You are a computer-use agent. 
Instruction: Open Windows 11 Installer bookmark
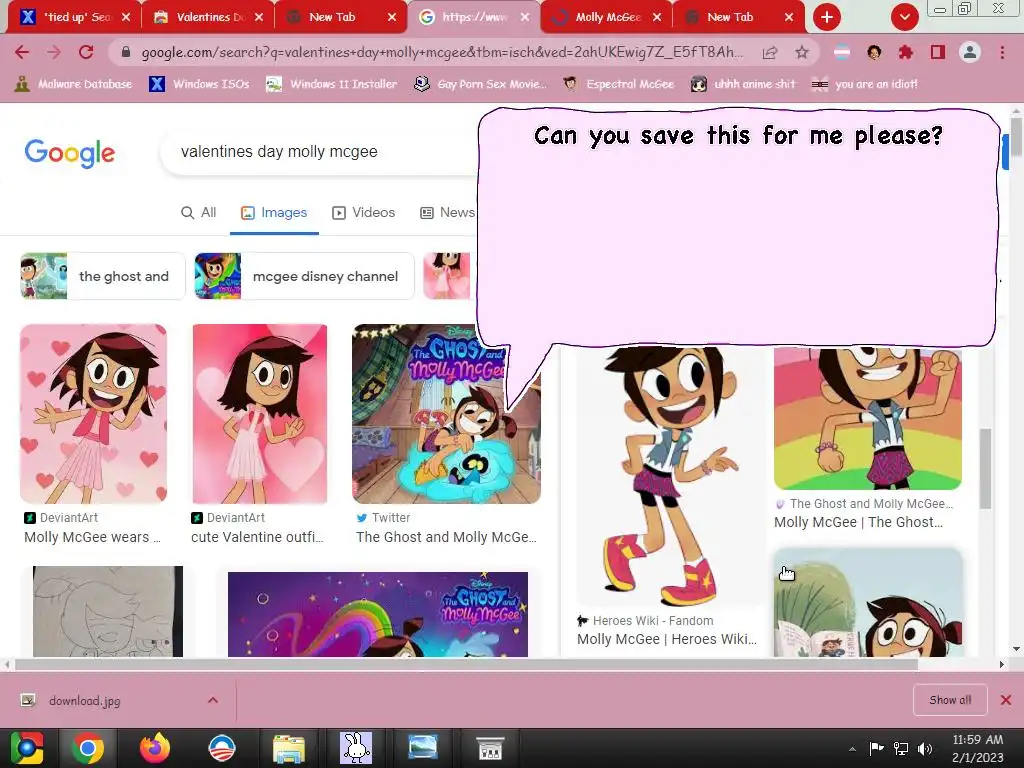tap(332, 84)
